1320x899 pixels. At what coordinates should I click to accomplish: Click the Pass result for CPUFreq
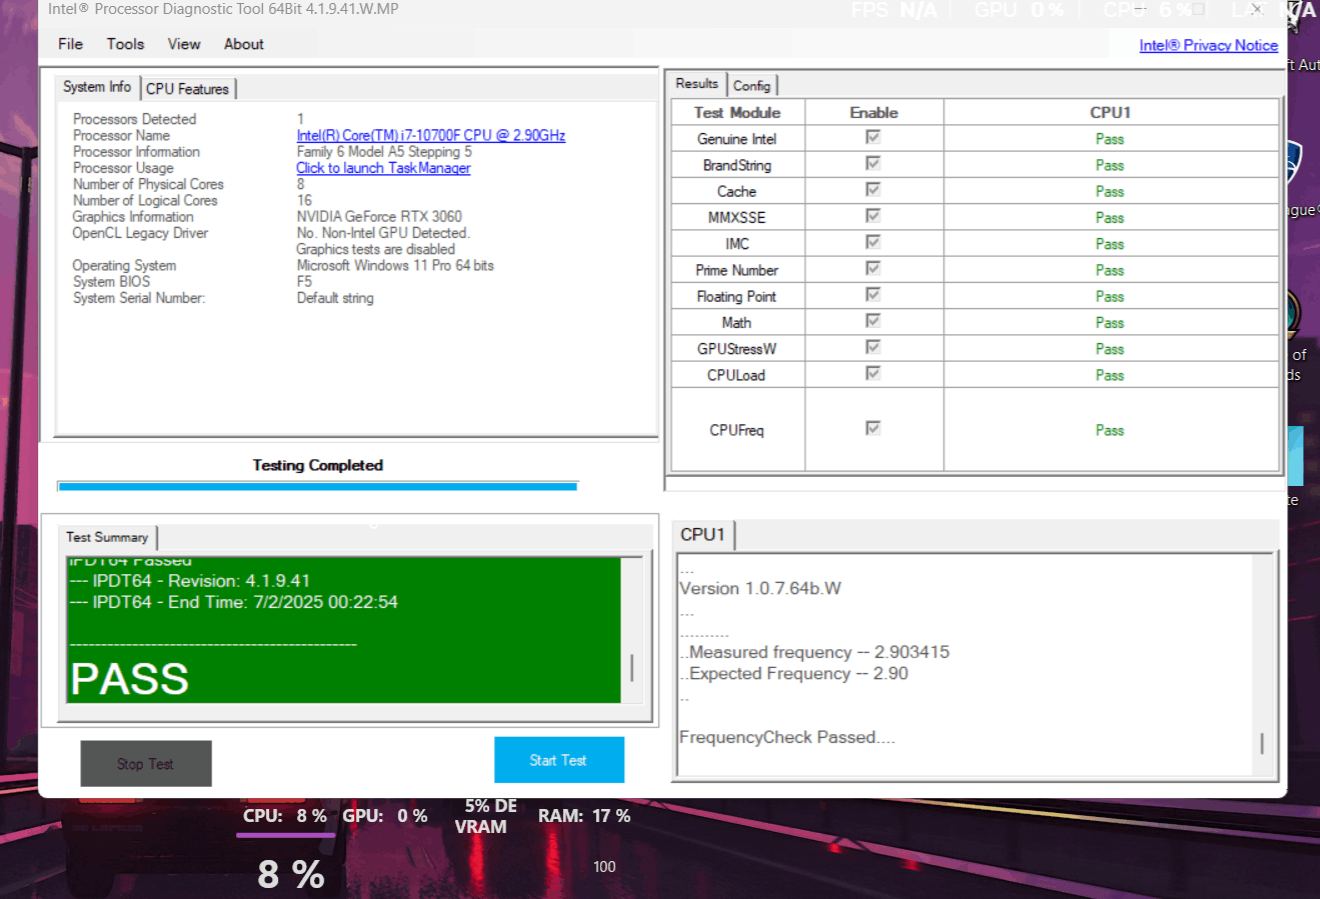pyautogui.click(x=1109, y=430)
